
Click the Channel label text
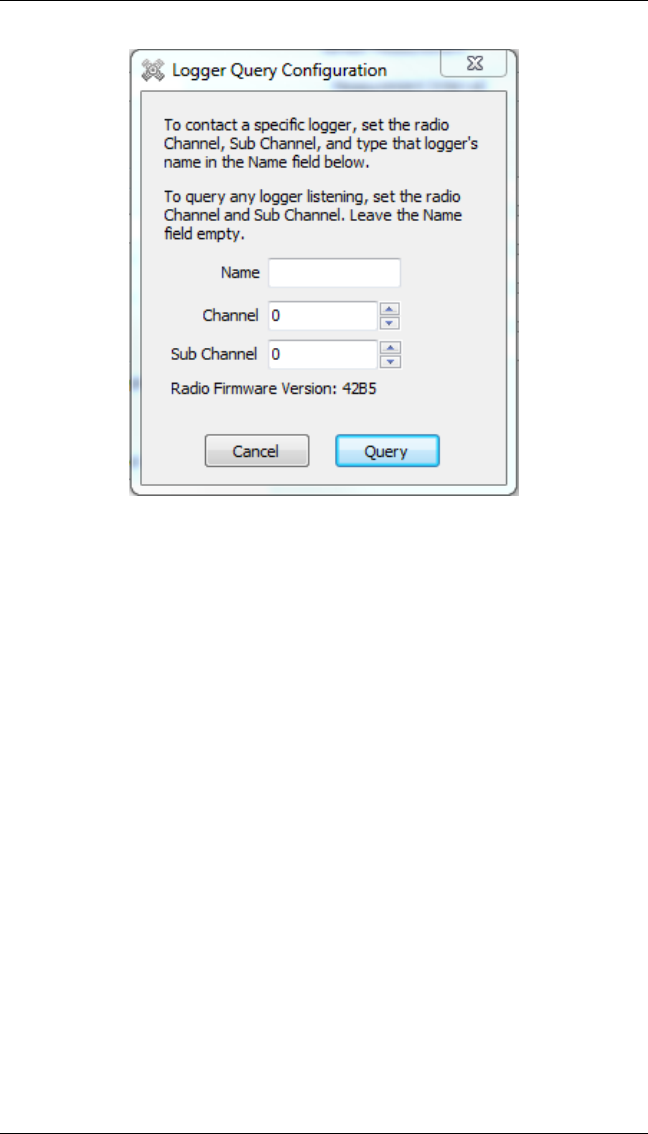coord(230,315)
